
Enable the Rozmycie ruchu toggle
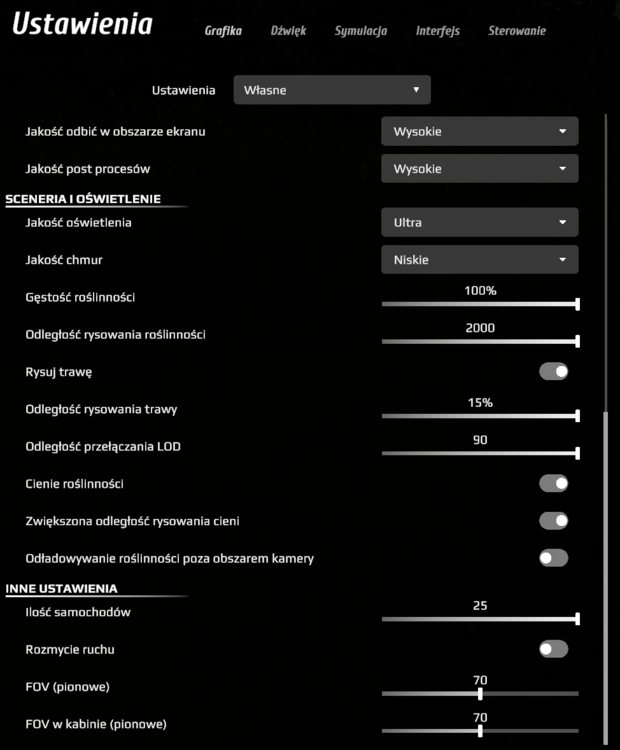(553, 649)
